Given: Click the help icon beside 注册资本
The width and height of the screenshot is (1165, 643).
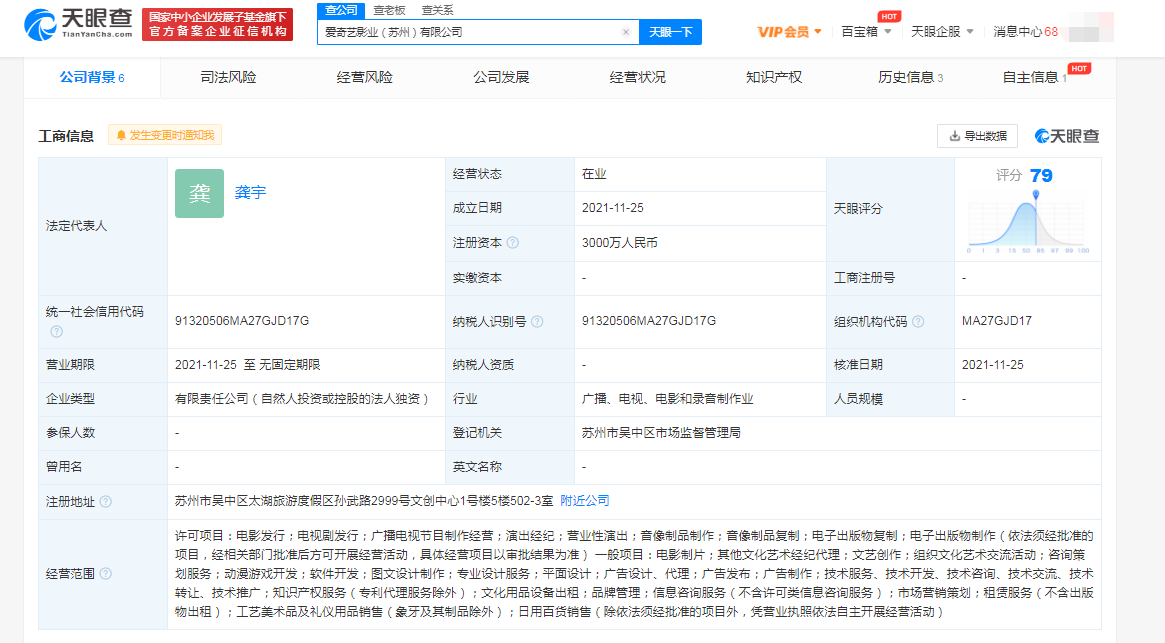Looking at the screenshot, I should [x=513, y=243].
